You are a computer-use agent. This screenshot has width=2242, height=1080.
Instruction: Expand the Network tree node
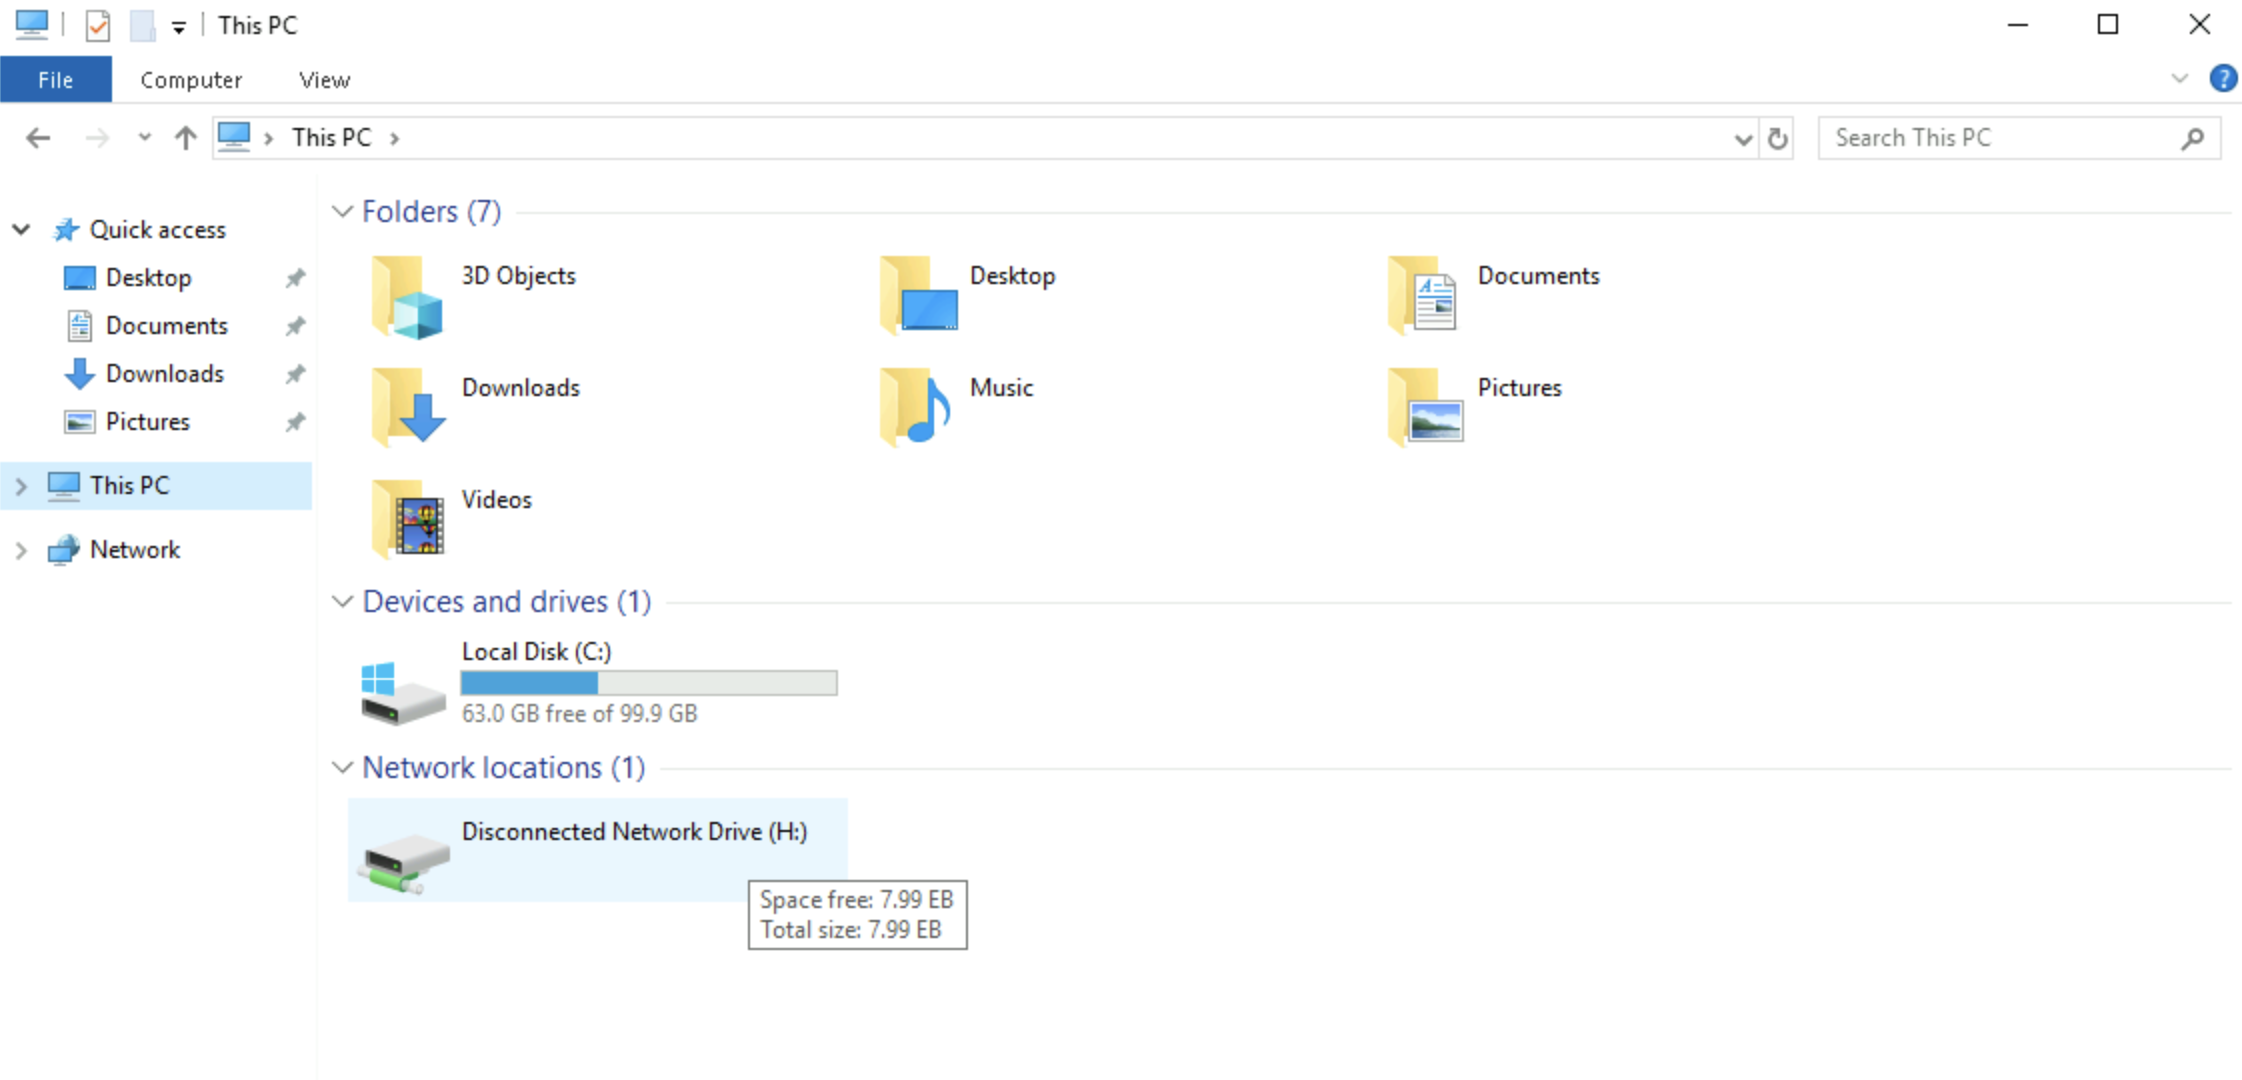coord(21,550)
